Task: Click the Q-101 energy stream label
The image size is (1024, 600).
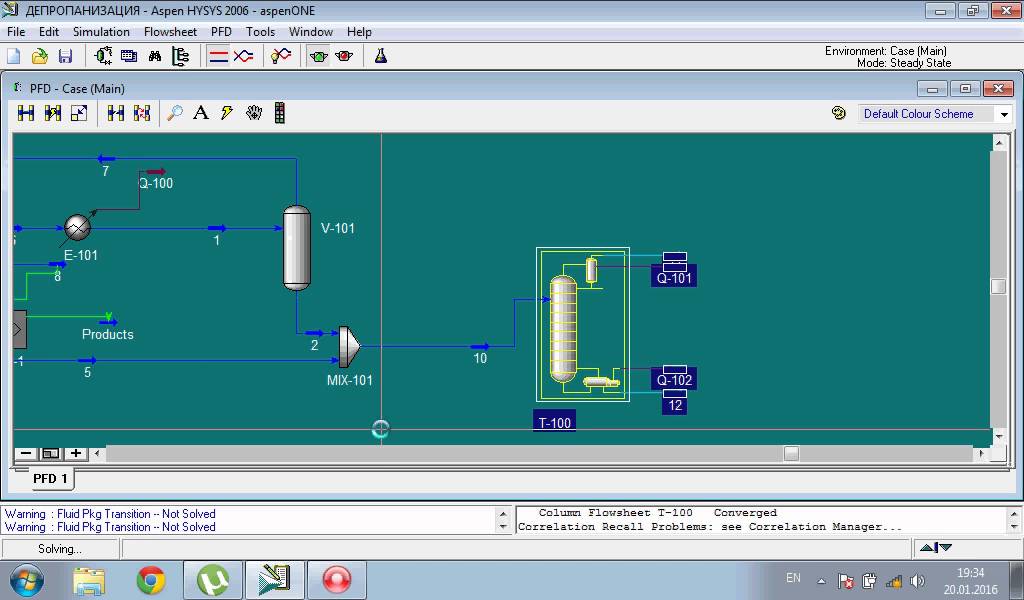Action: pos(674,277)
